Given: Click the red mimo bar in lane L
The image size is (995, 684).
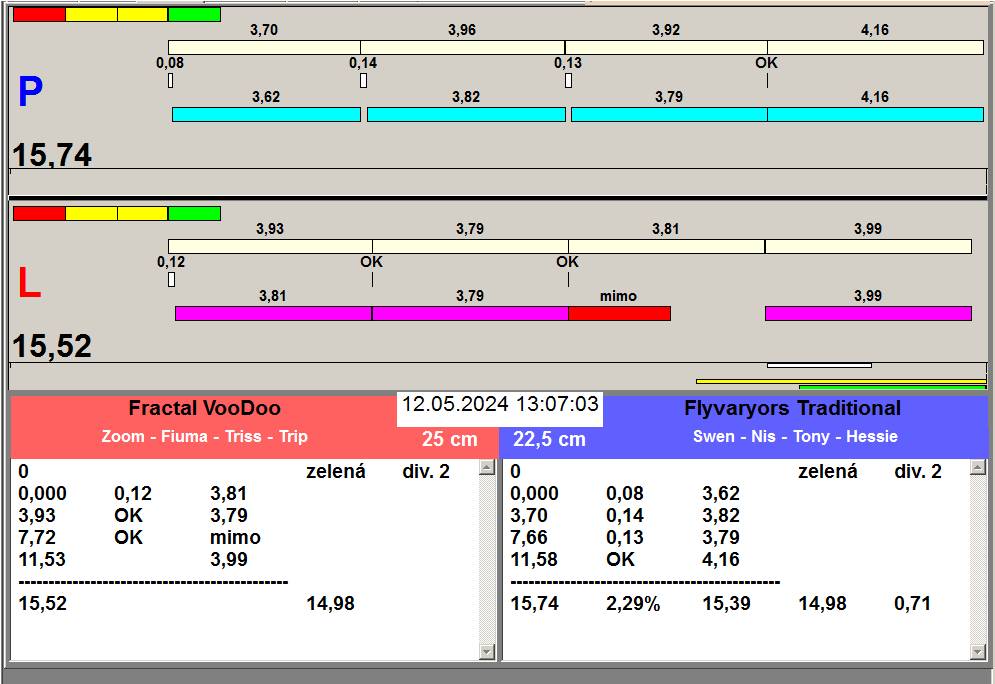Looking at the screenshot, I should pos(619,313).
